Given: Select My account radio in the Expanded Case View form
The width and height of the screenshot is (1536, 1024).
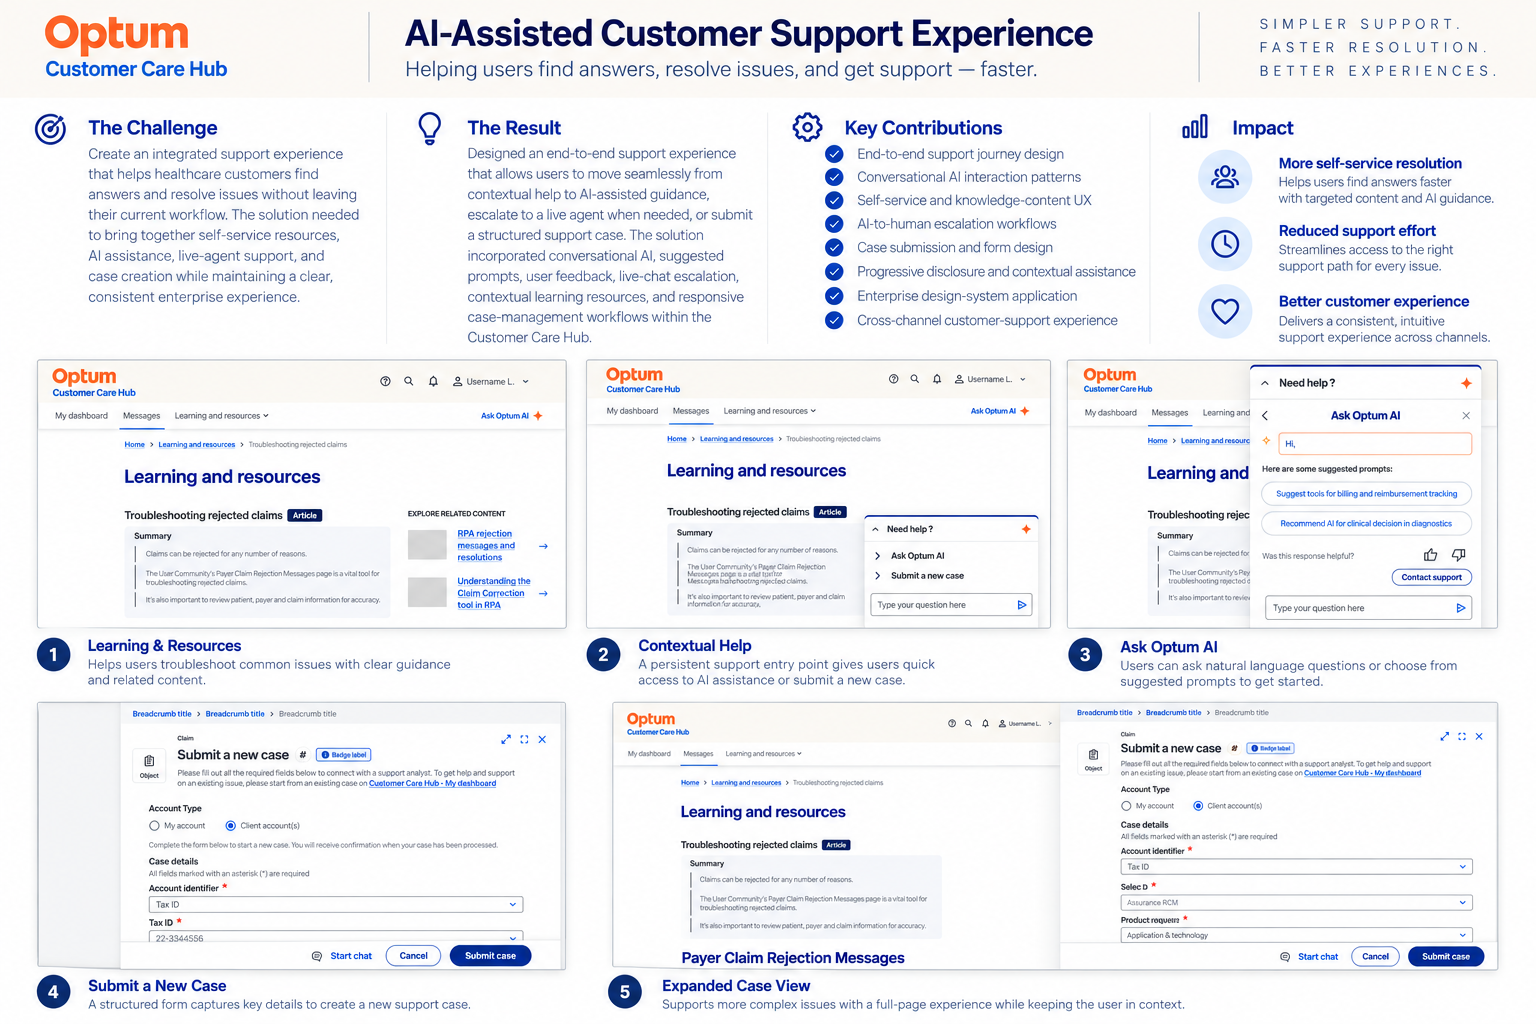Looking at the screenshot, I should click(1126, 806).
